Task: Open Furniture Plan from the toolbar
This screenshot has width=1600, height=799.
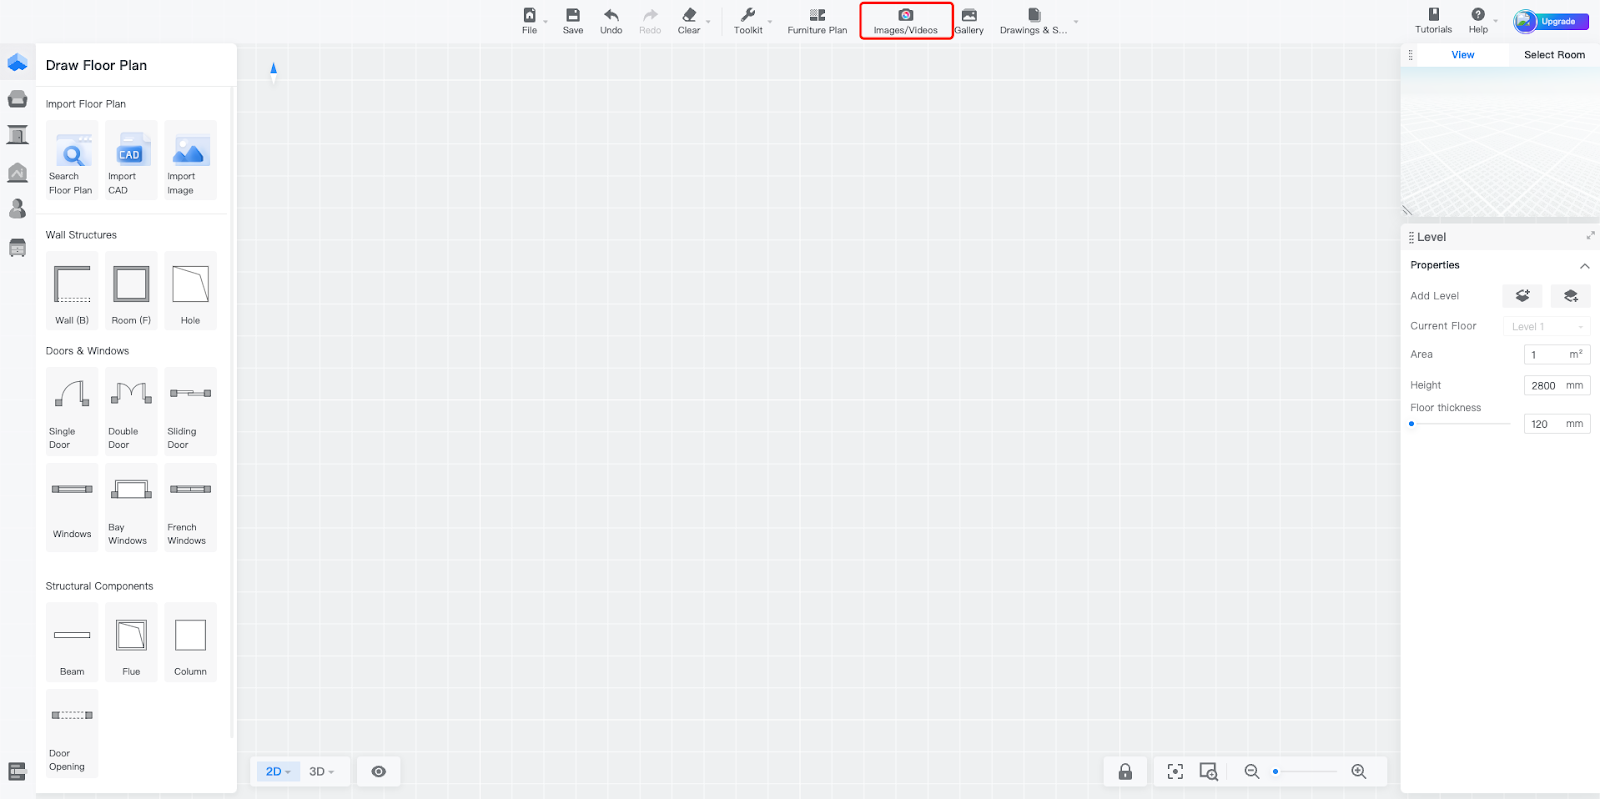Action: coord(817,21)
